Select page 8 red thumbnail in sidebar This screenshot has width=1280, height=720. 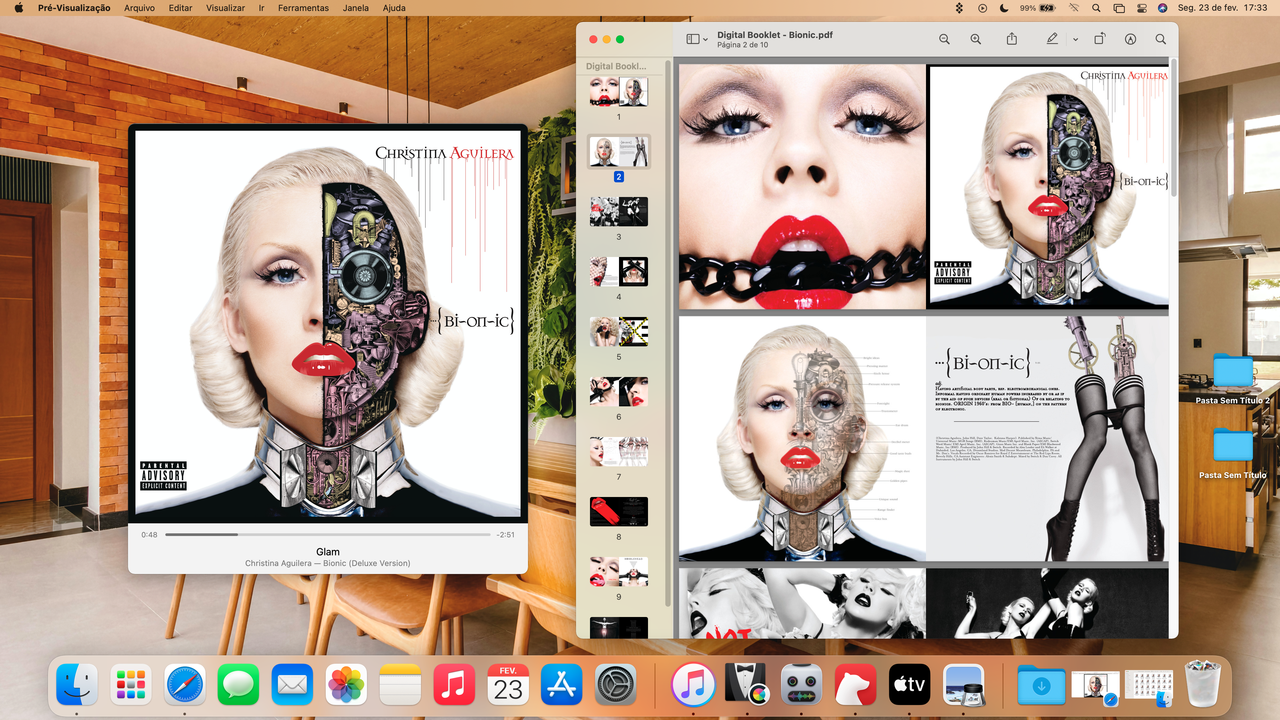click(x=619, y=512)
